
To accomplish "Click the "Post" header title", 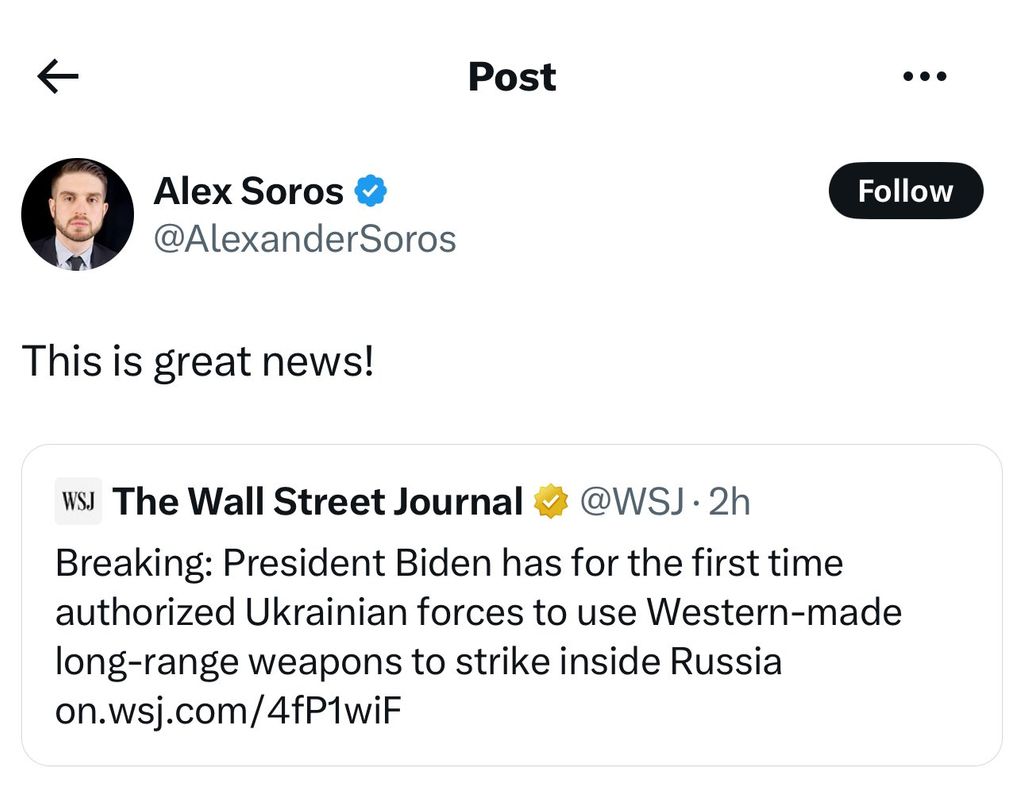I will (x=512, y=77).
